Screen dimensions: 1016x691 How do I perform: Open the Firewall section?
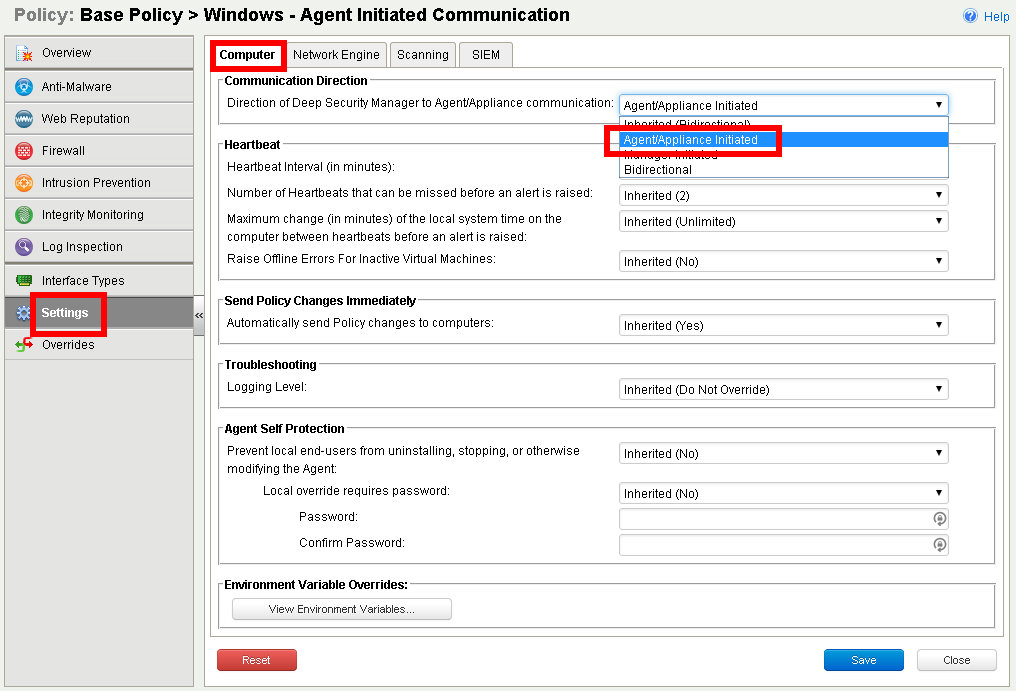98,150
